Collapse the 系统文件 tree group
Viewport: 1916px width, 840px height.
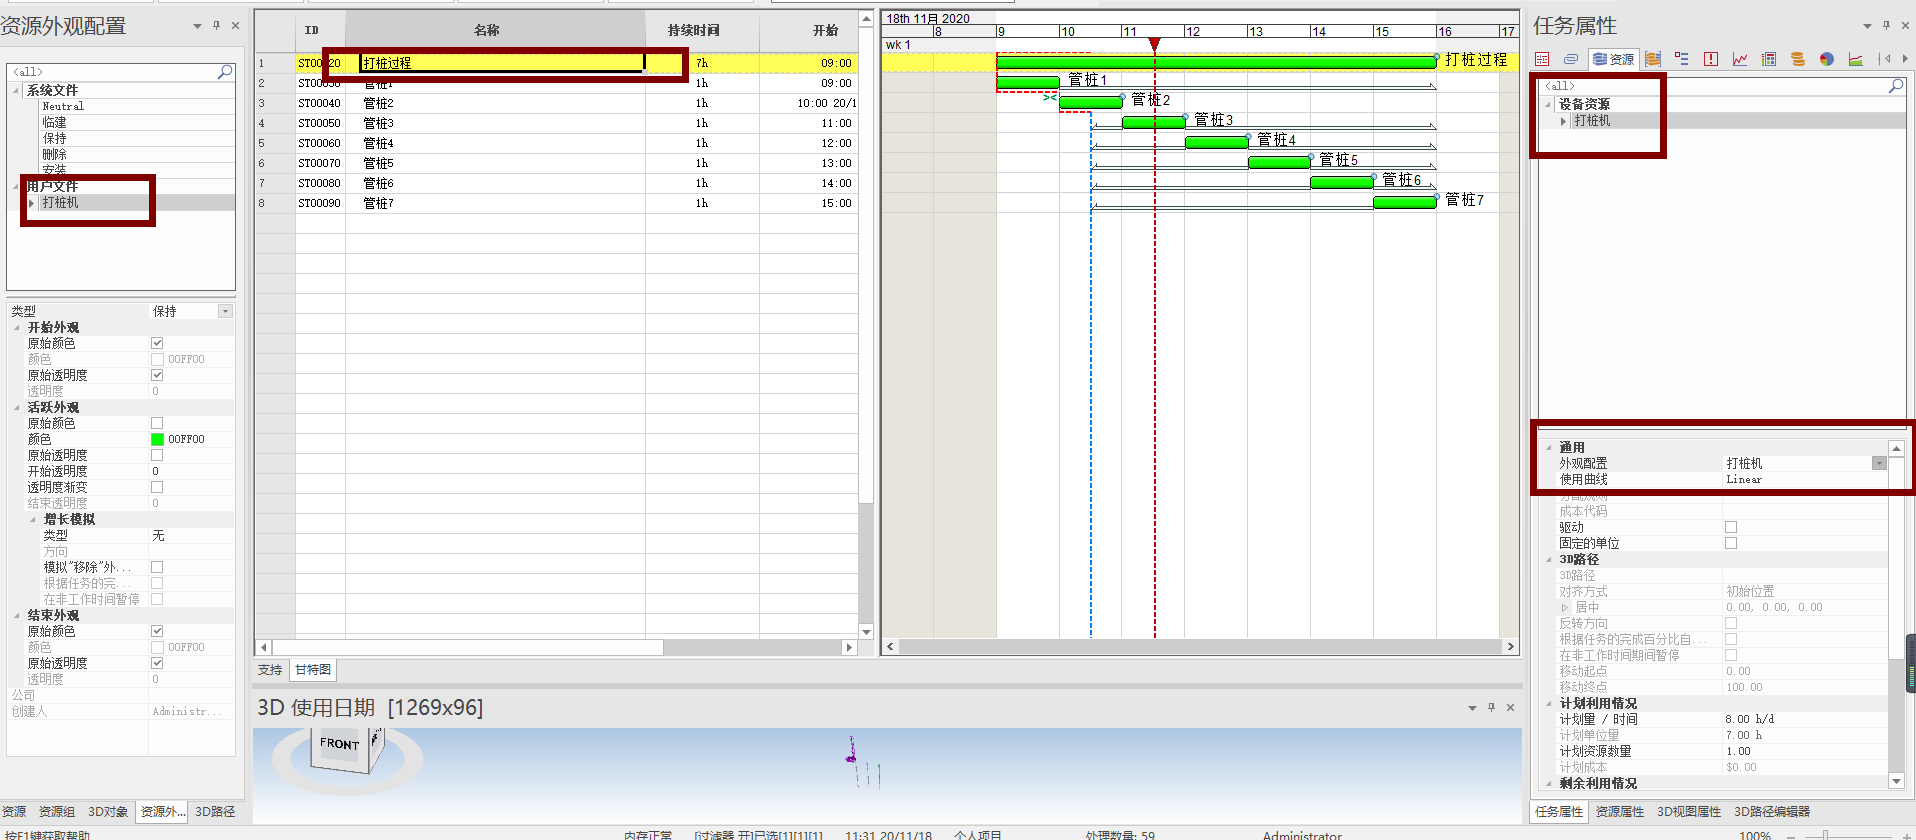(16, 90)
